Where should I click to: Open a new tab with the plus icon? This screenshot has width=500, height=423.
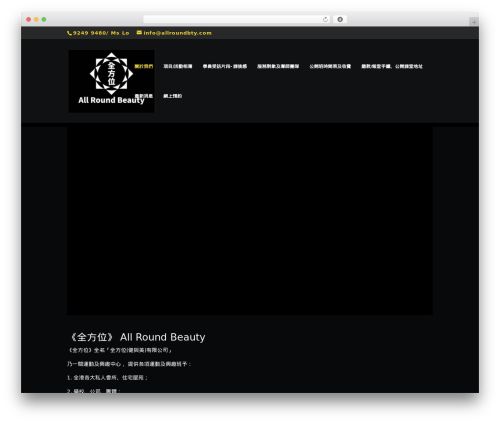click(474, 22)
